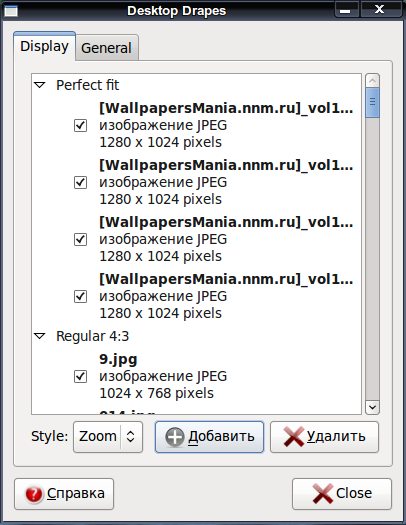Click the window menu icon in title bar
This screenshot has width=406, height=525.
pyautogui.click(x=11, y=11)
